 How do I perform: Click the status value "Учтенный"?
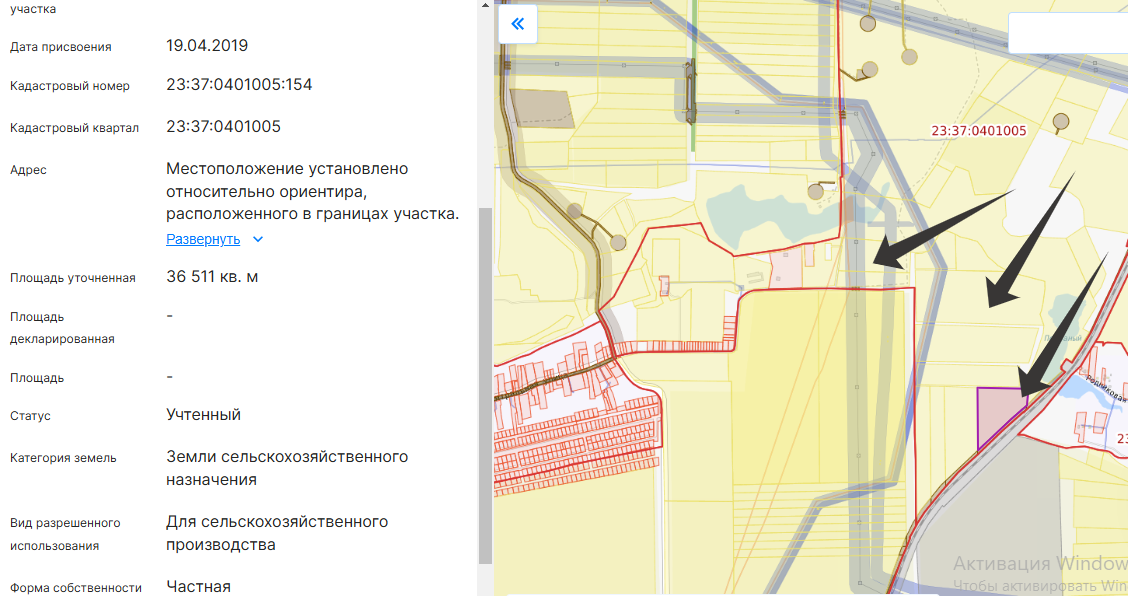click(203, 415)
